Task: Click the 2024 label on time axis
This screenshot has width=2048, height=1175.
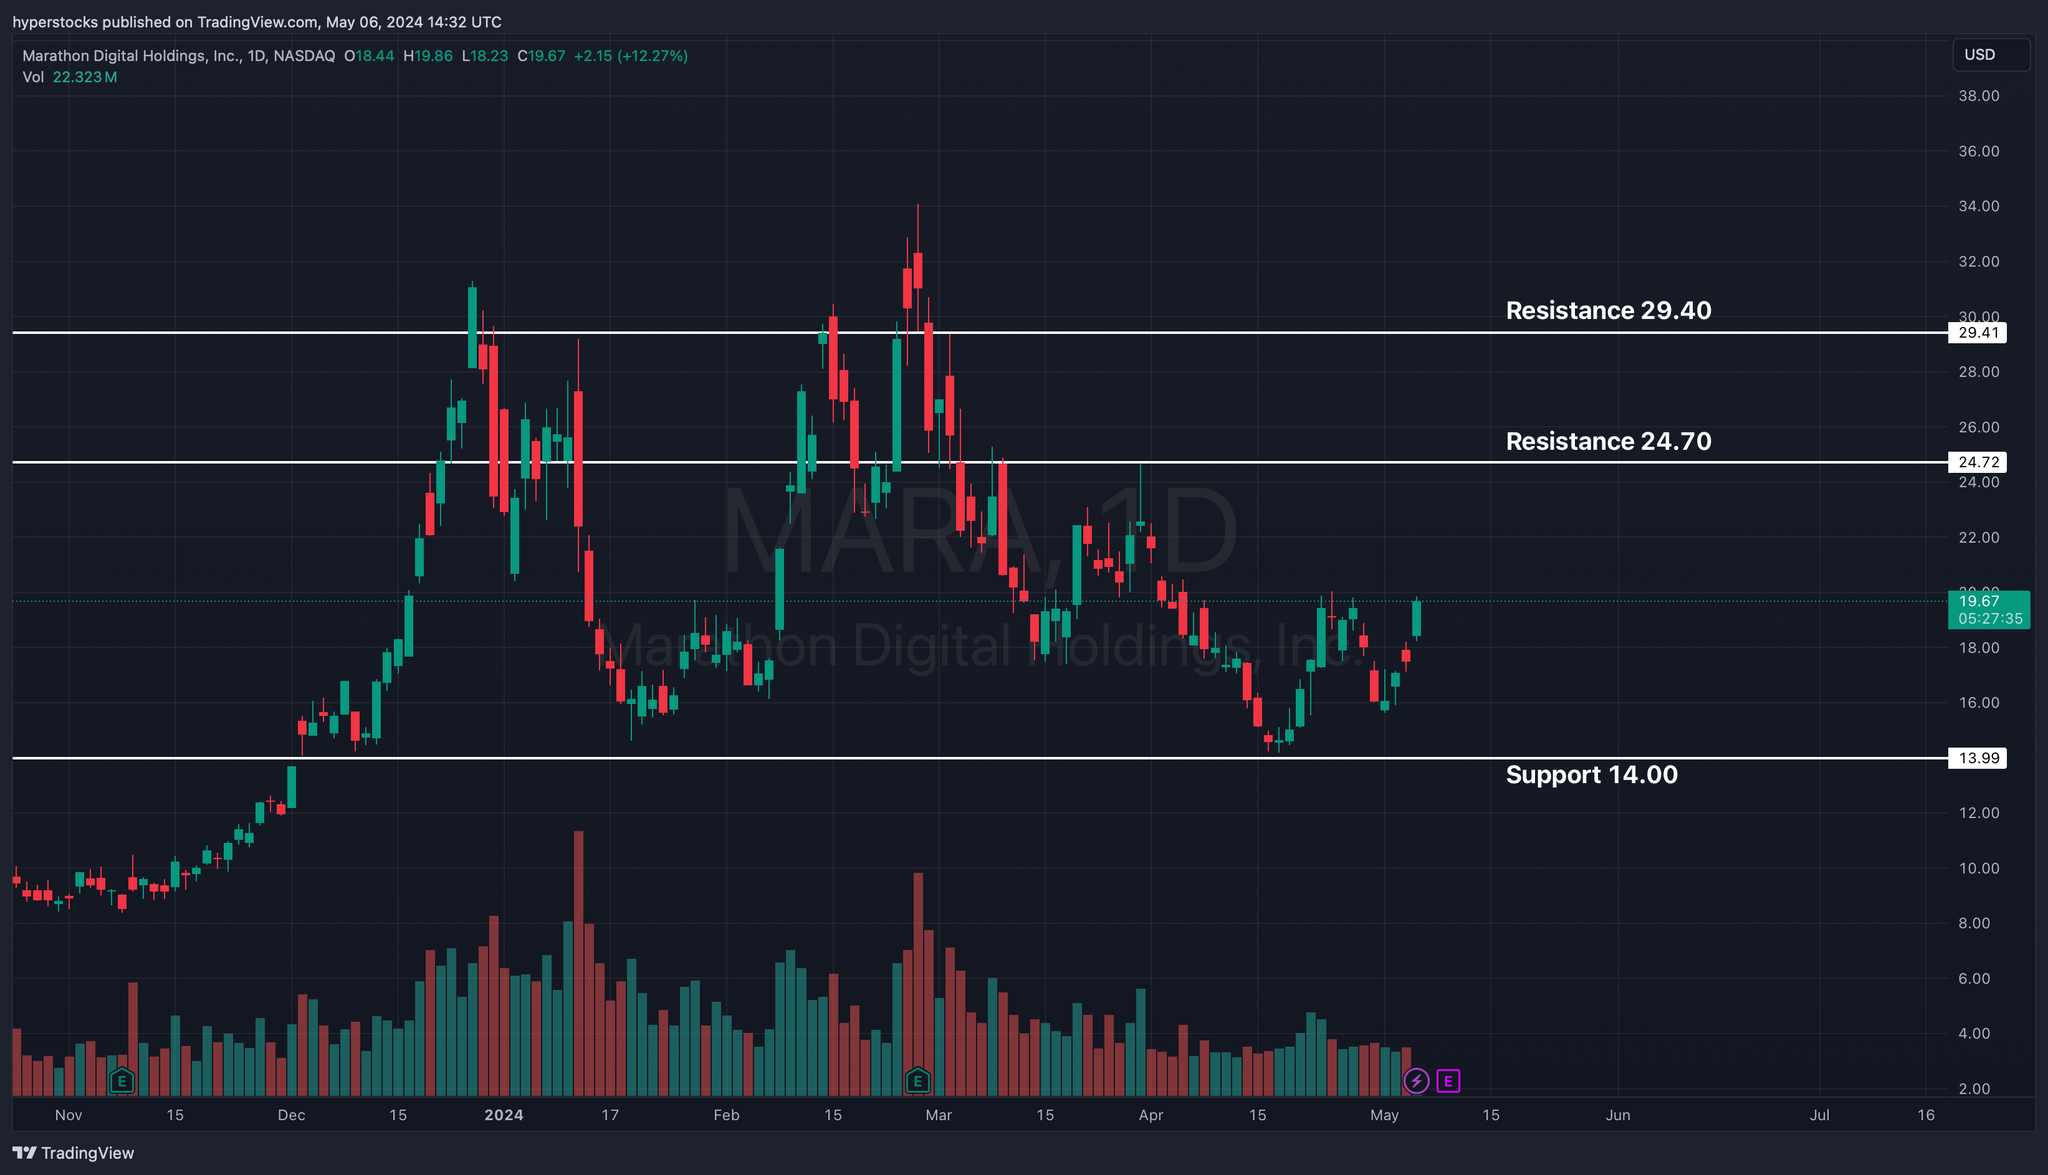Action: (x=503, y=1115)
